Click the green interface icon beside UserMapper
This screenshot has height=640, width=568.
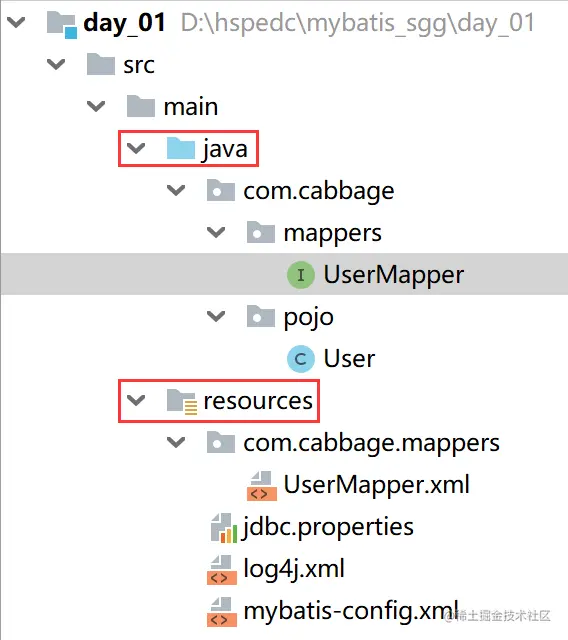pos(301,275)
